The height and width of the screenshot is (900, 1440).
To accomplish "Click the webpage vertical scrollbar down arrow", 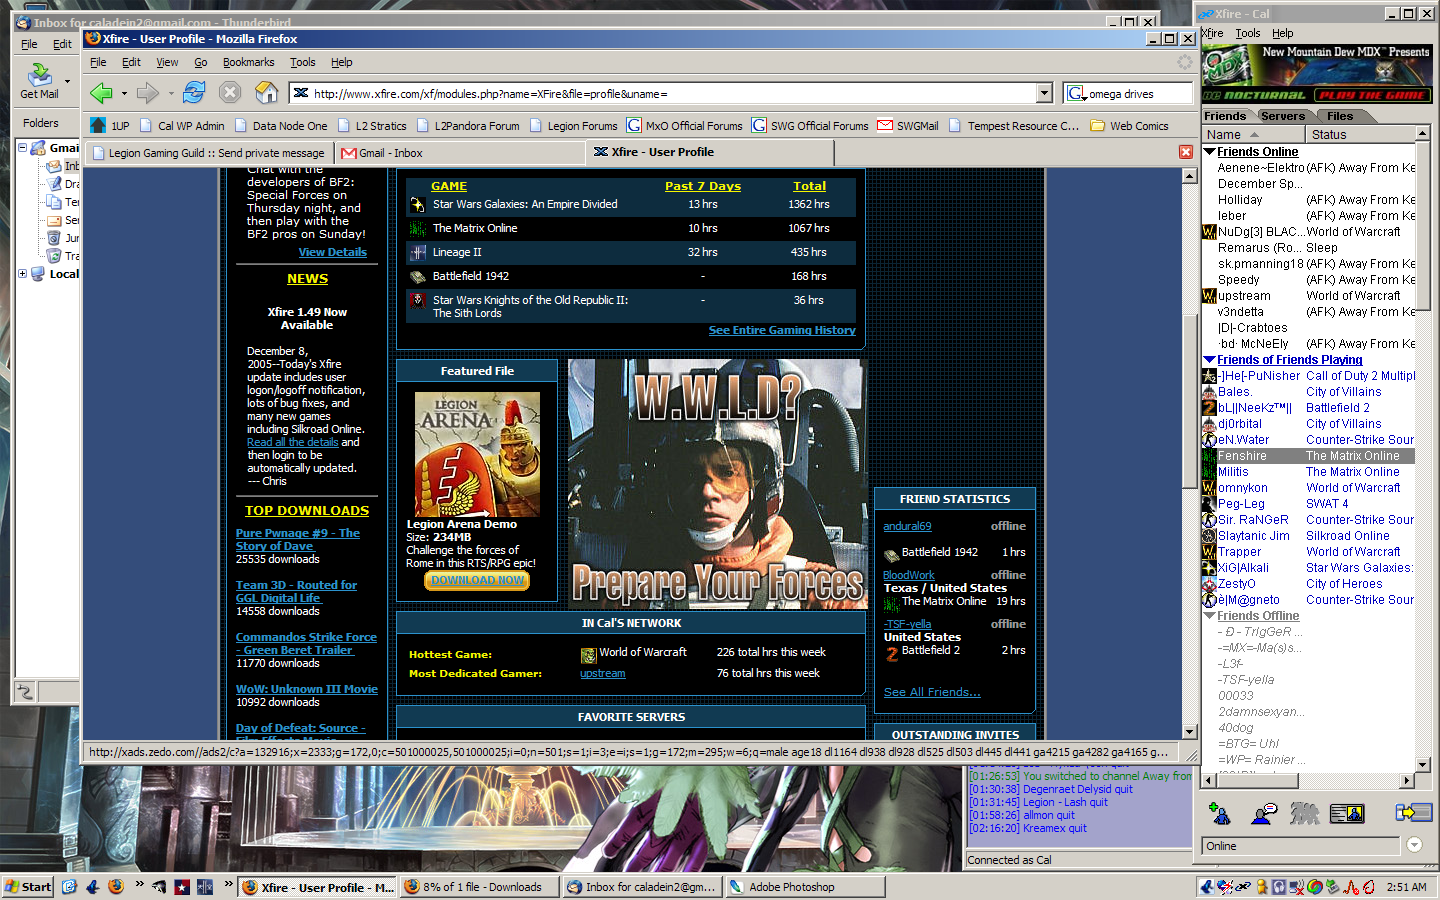I will point(1189,732).
